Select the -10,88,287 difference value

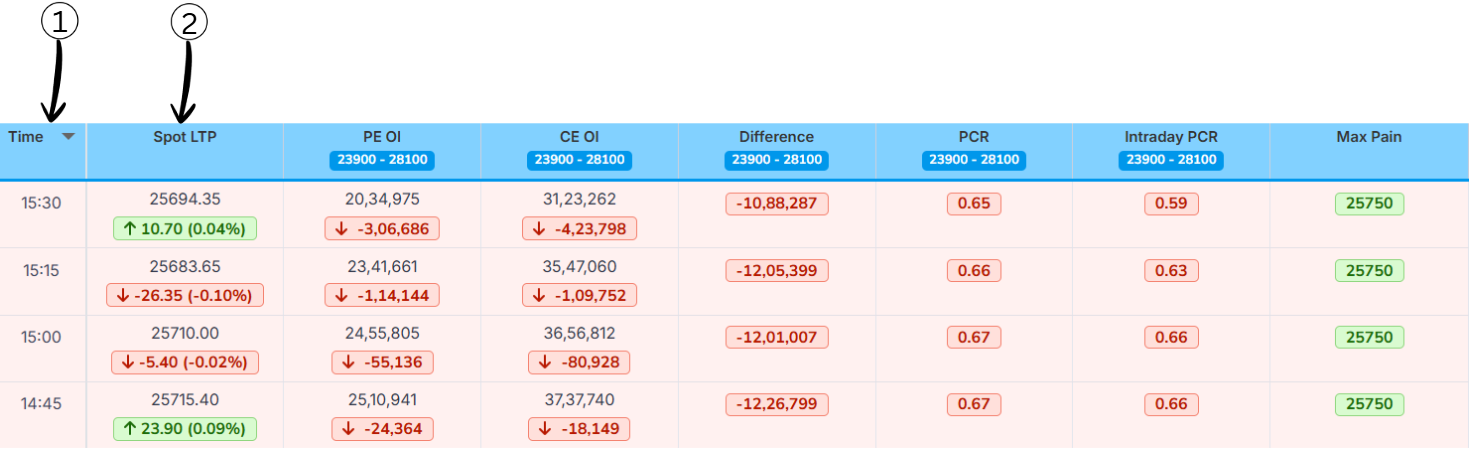pyautogui.click(x=777, y=204)
